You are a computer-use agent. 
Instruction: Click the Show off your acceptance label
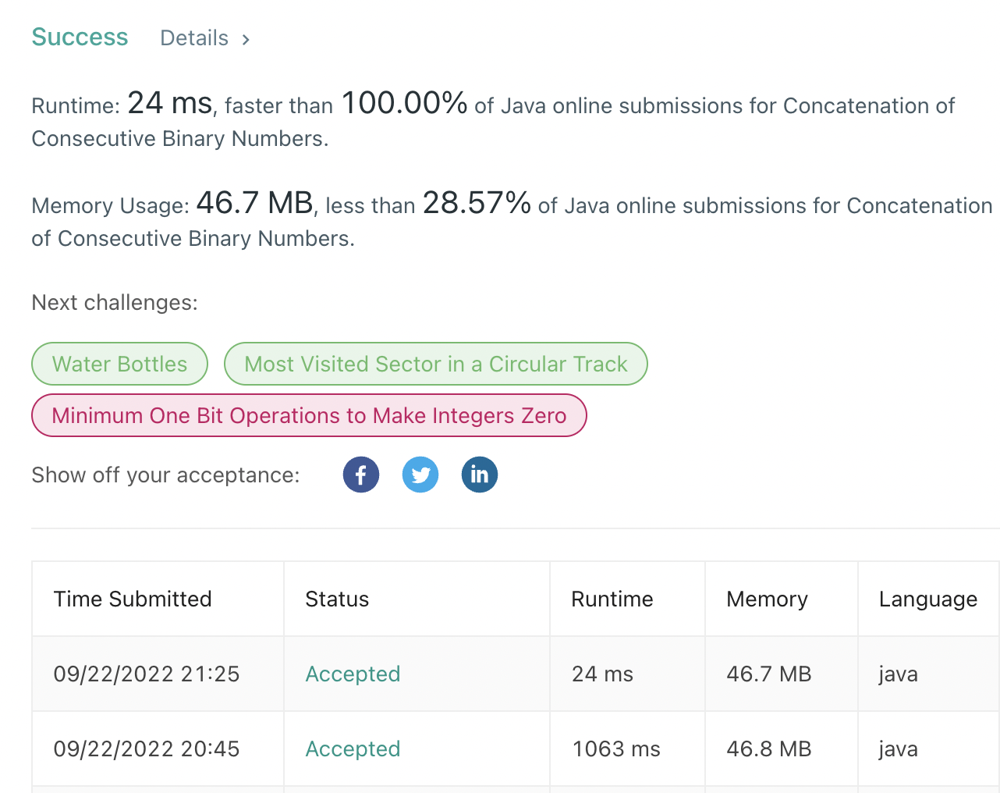166,475
